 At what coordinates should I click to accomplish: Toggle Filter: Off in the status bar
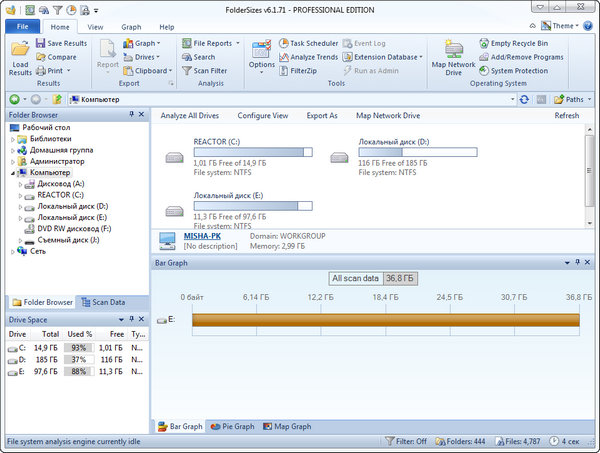point(407,440)
